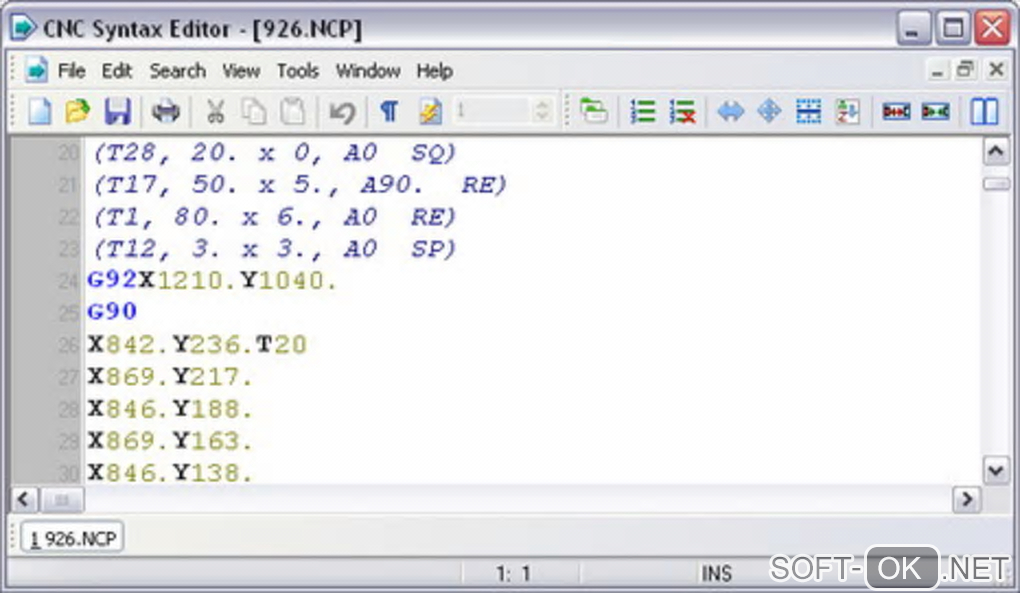Click the document icon left of File menu

coord(36,70)
